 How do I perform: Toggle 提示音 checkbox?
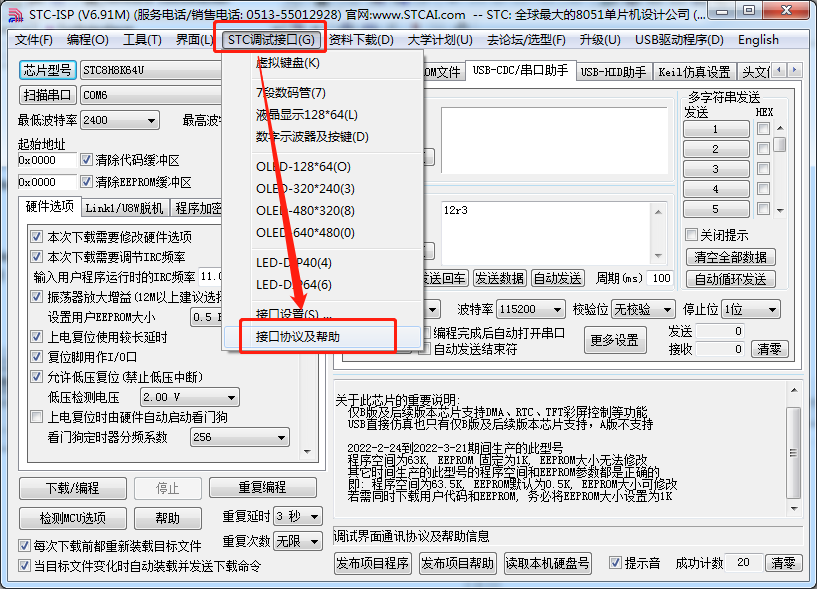[x=615, y=563]
